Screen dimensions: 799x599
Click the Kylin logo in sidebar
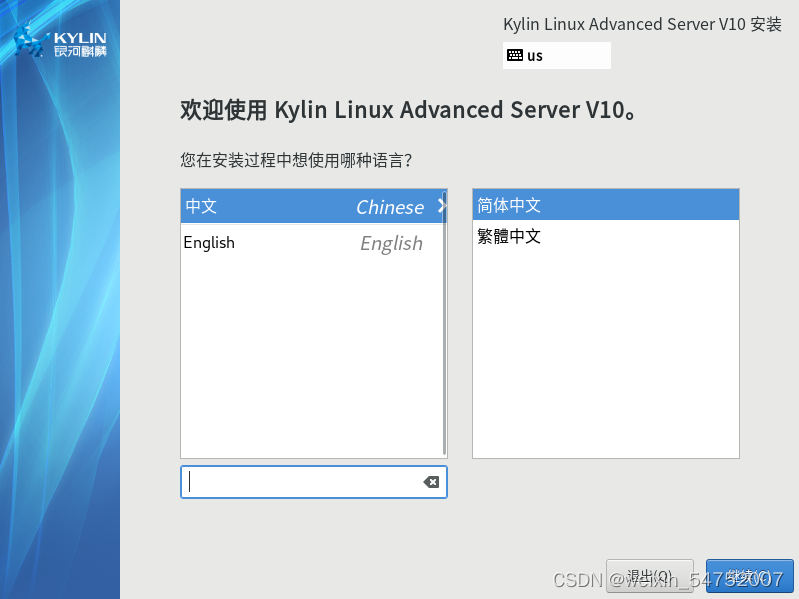point(60,41)
